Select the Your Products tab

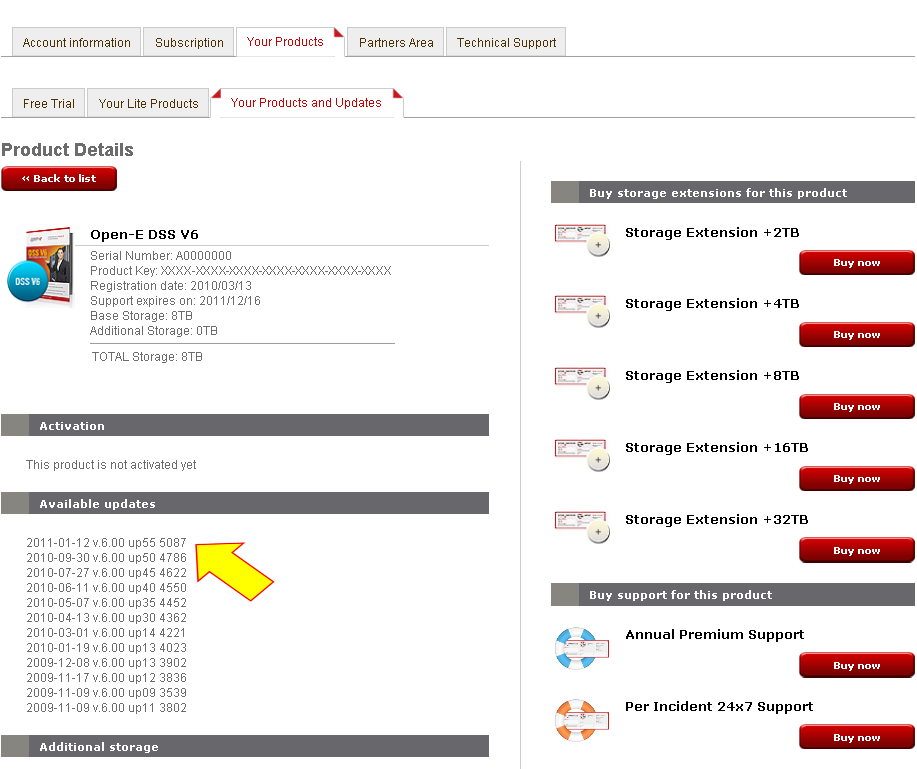(285, 42)
